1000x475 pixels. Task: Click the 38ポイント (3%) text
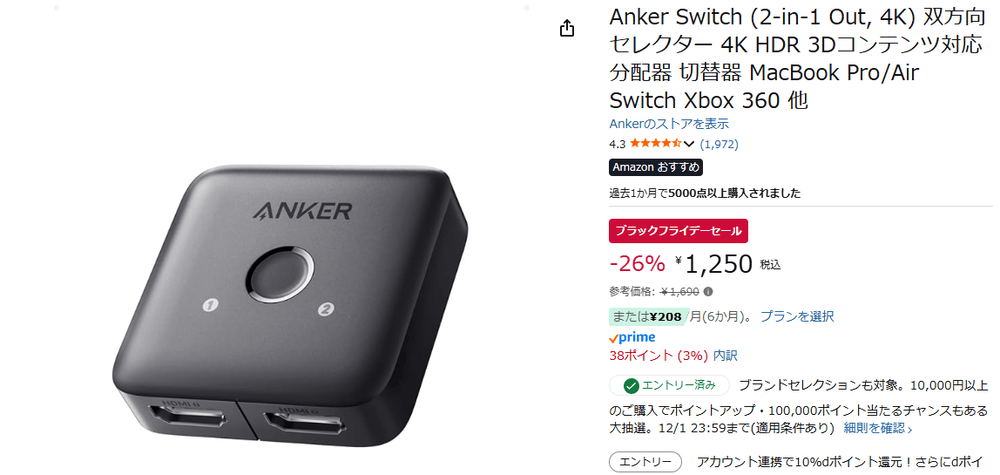coord(657,356)
